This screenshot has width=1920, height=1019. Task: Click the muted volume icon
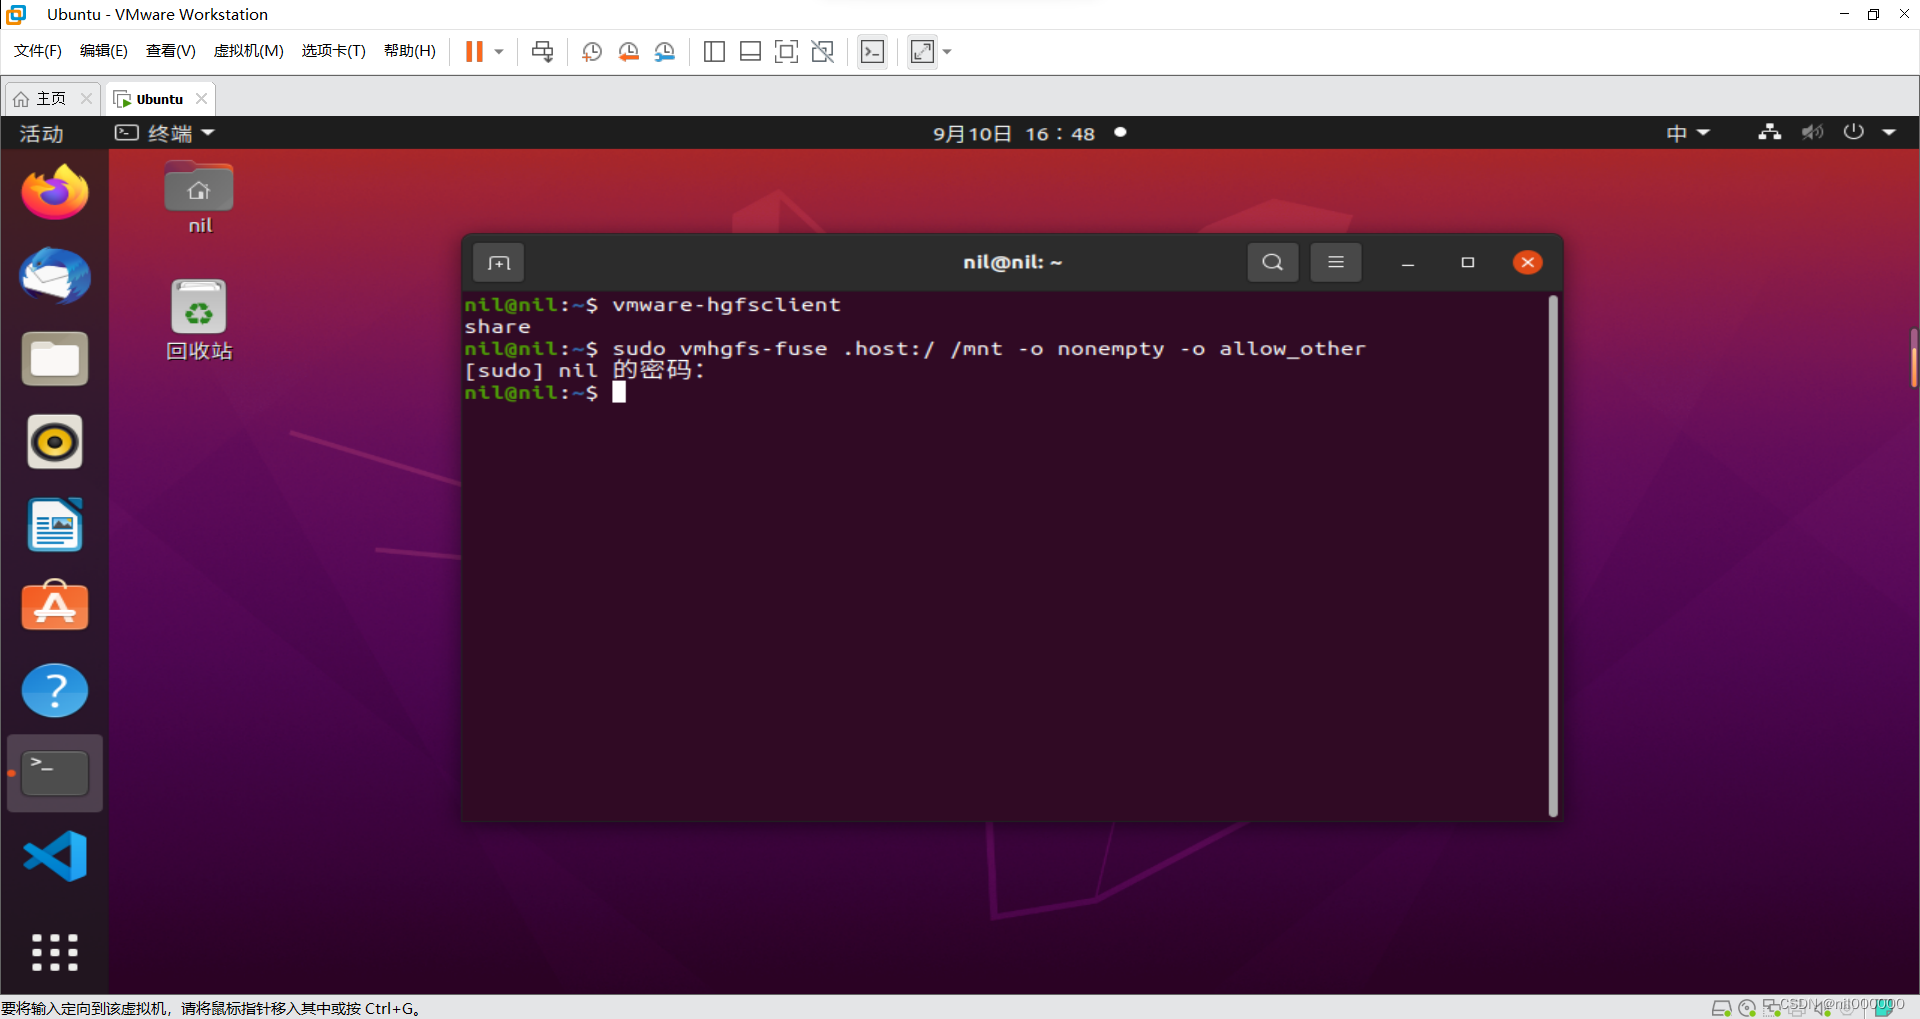coord(1812,132)
